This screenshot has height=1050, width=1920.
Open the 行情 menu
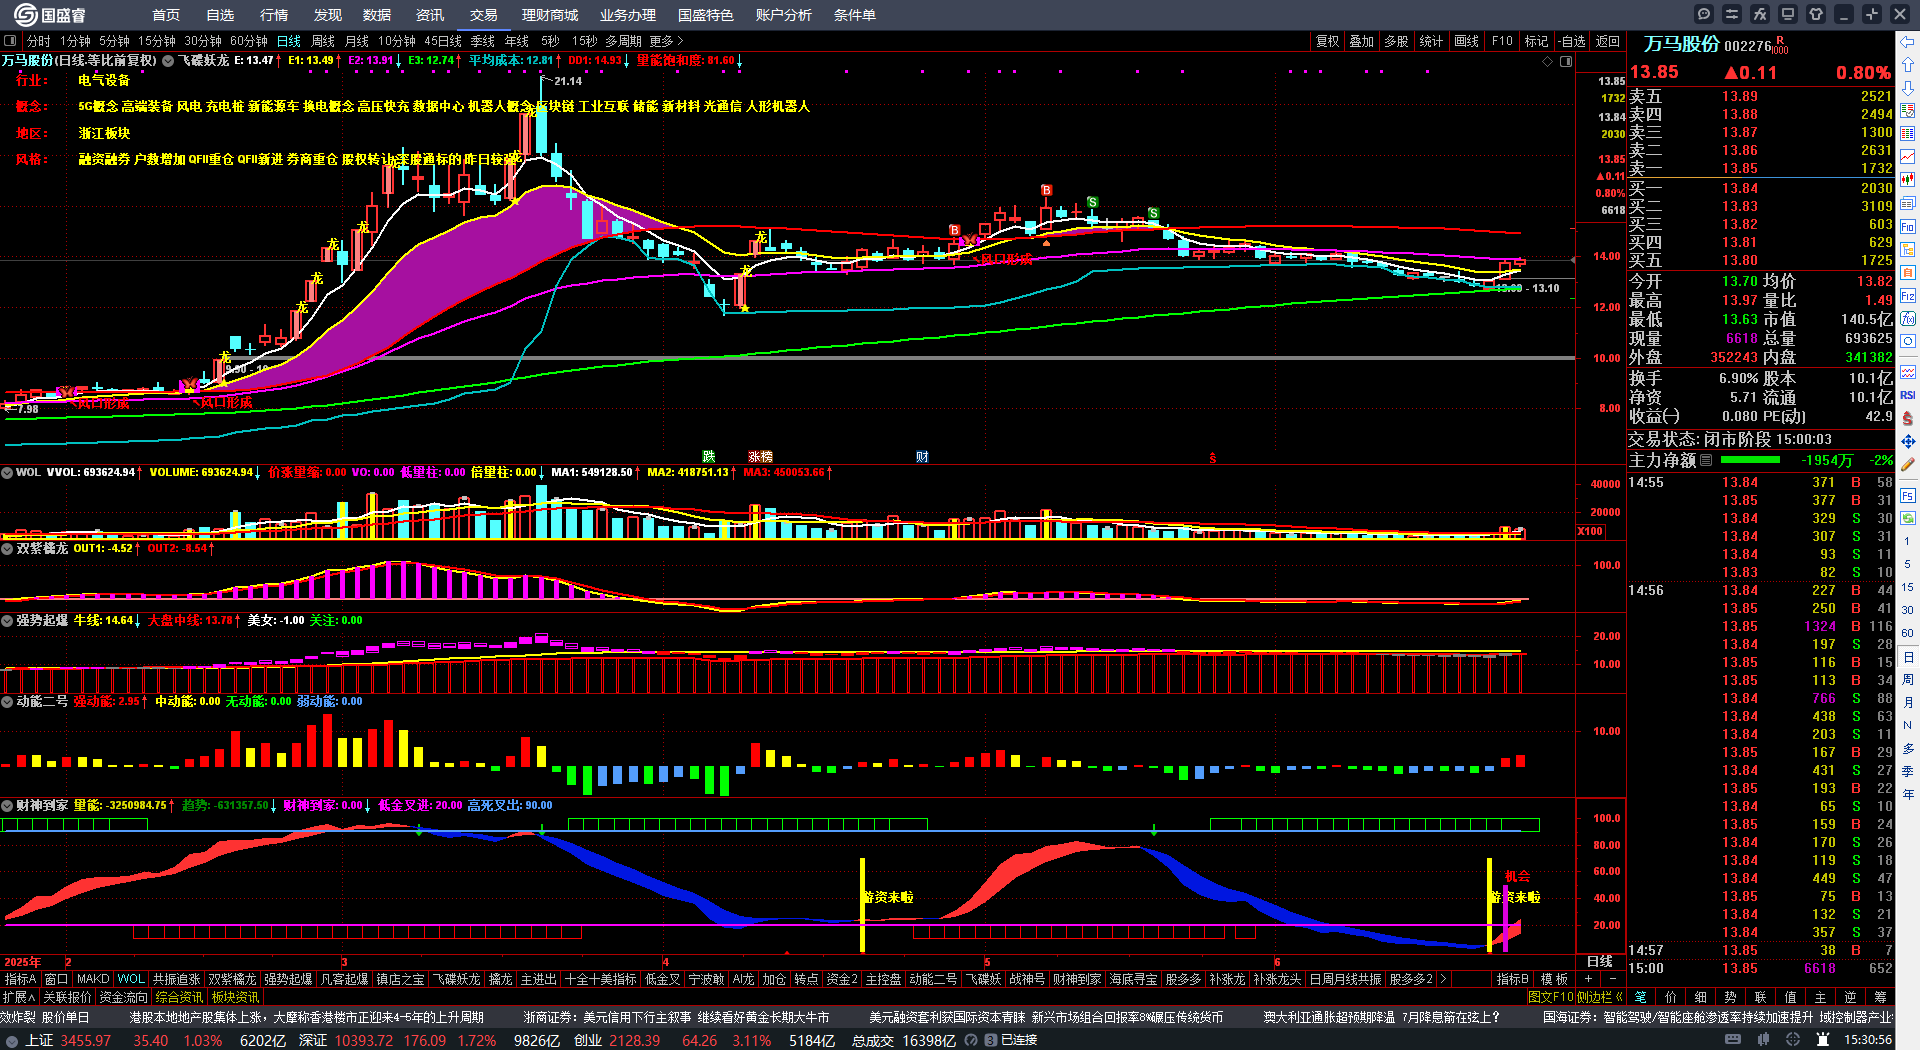pyautogui.click(x=274, y=15)
